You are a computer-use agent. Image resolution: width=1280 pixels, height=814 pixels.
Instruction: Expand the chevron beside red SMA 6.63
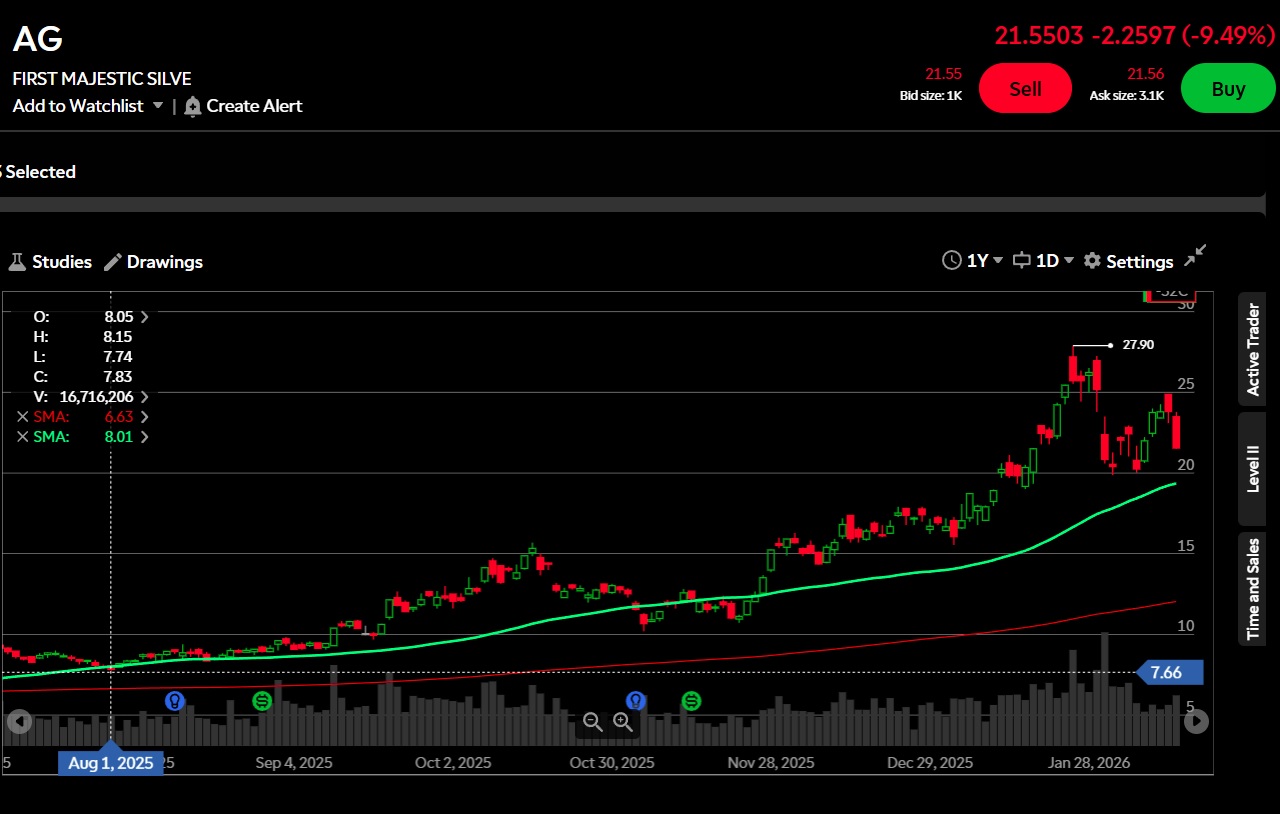tap(144, 417)
